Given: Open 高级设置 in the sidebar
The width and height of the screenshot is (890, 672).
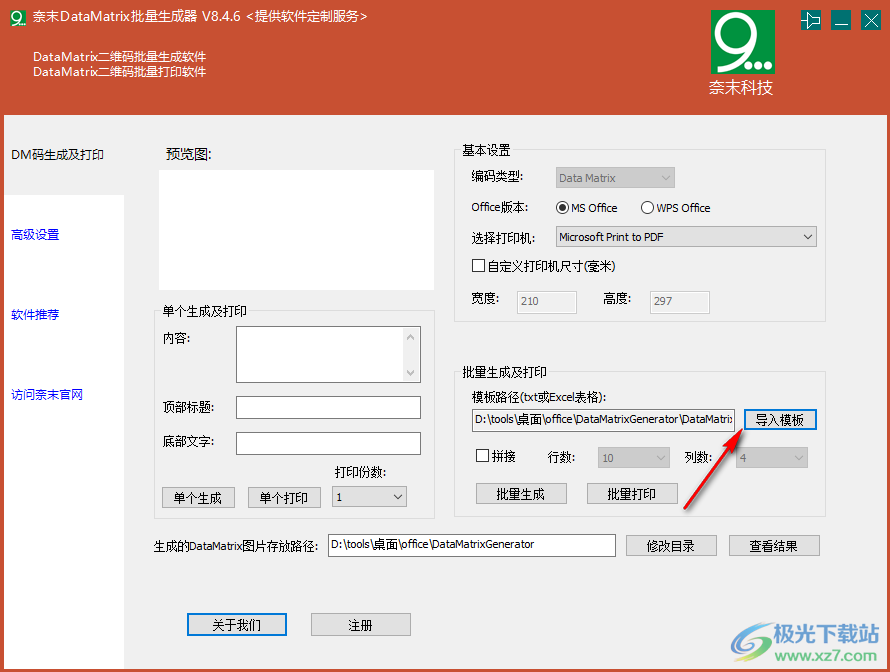Looking at the screenshot, I should [x=35, y=234].
